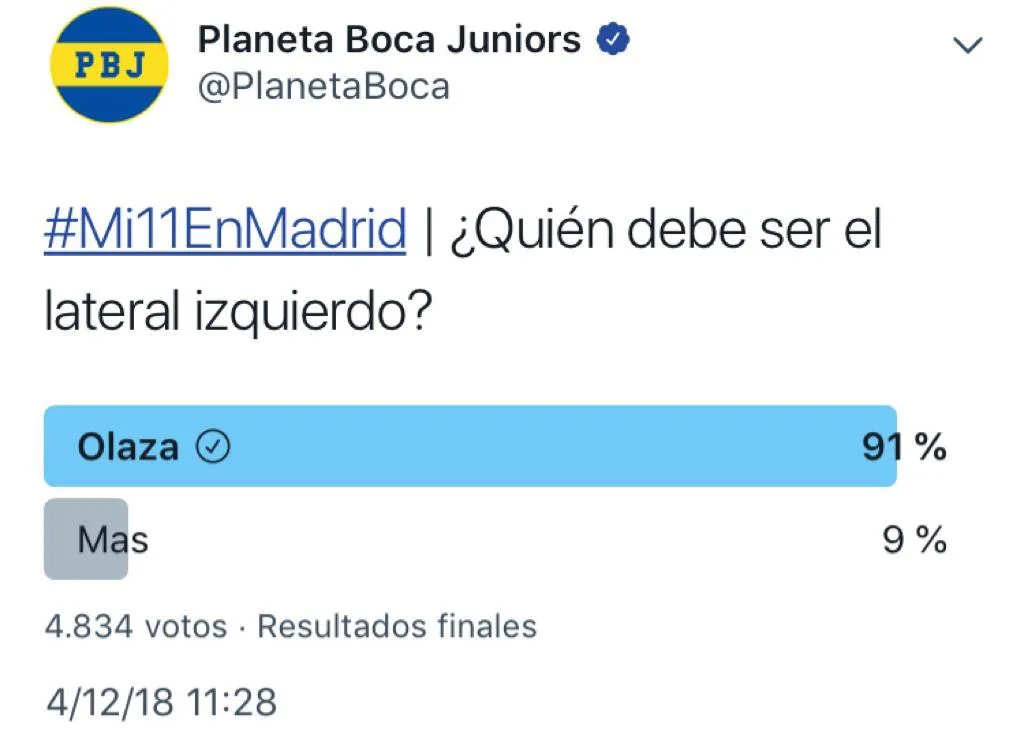This screenshot has width=1024, height=756.
Task: Click the 9 % result value
Action: click(x=914, y=541)
